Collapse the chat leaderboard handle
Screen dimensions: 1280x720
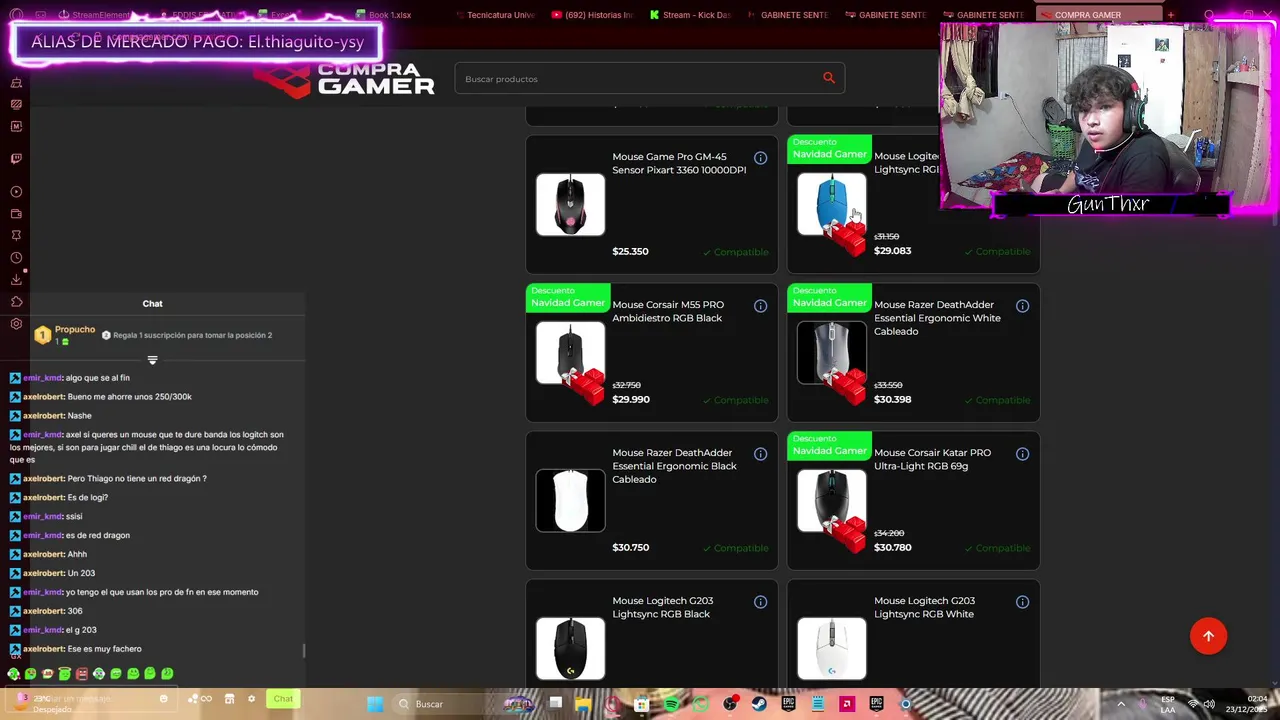point(152,360)
